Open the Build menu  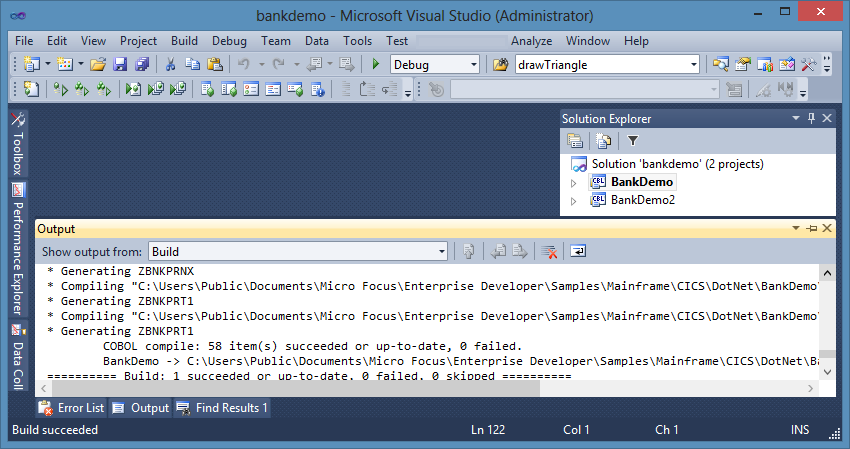pyautogui.click(x=184, y=41)
